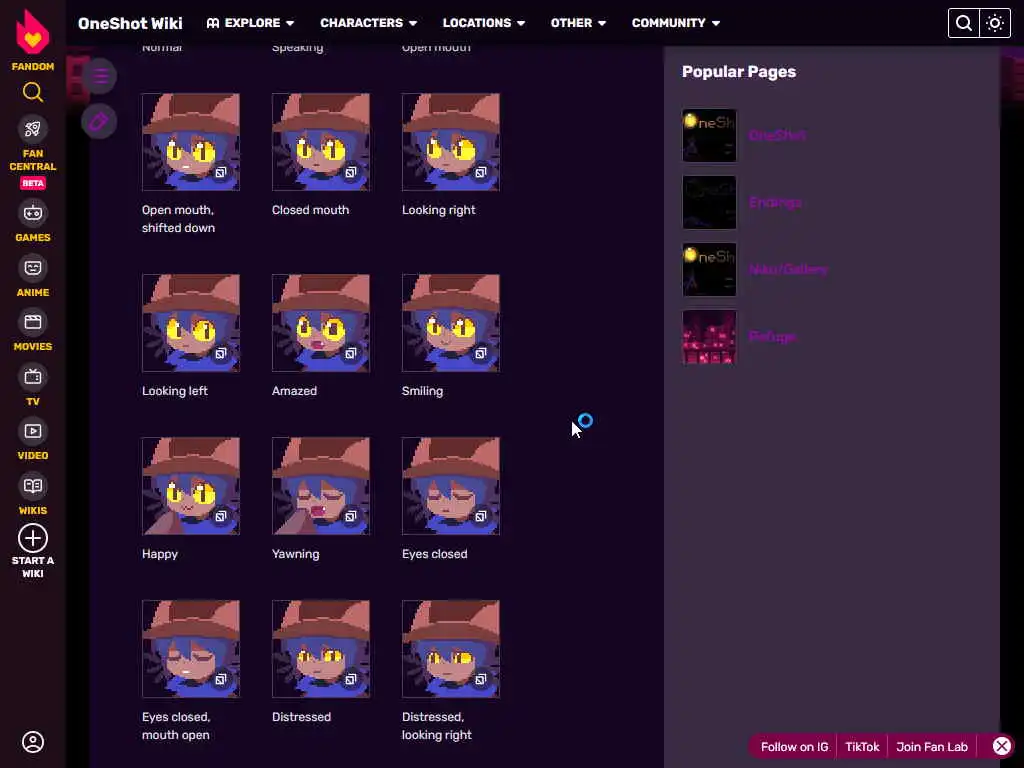Open the Games controller icon

coord(33,213)
